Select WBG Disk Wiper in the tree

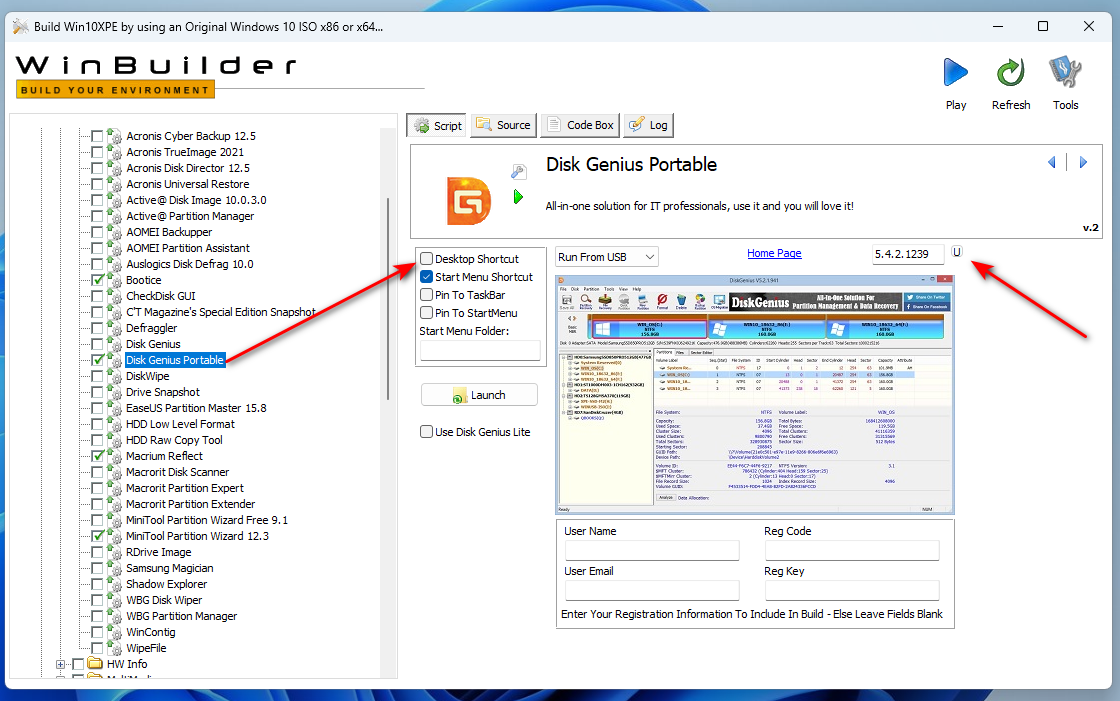tap(164, 600)
